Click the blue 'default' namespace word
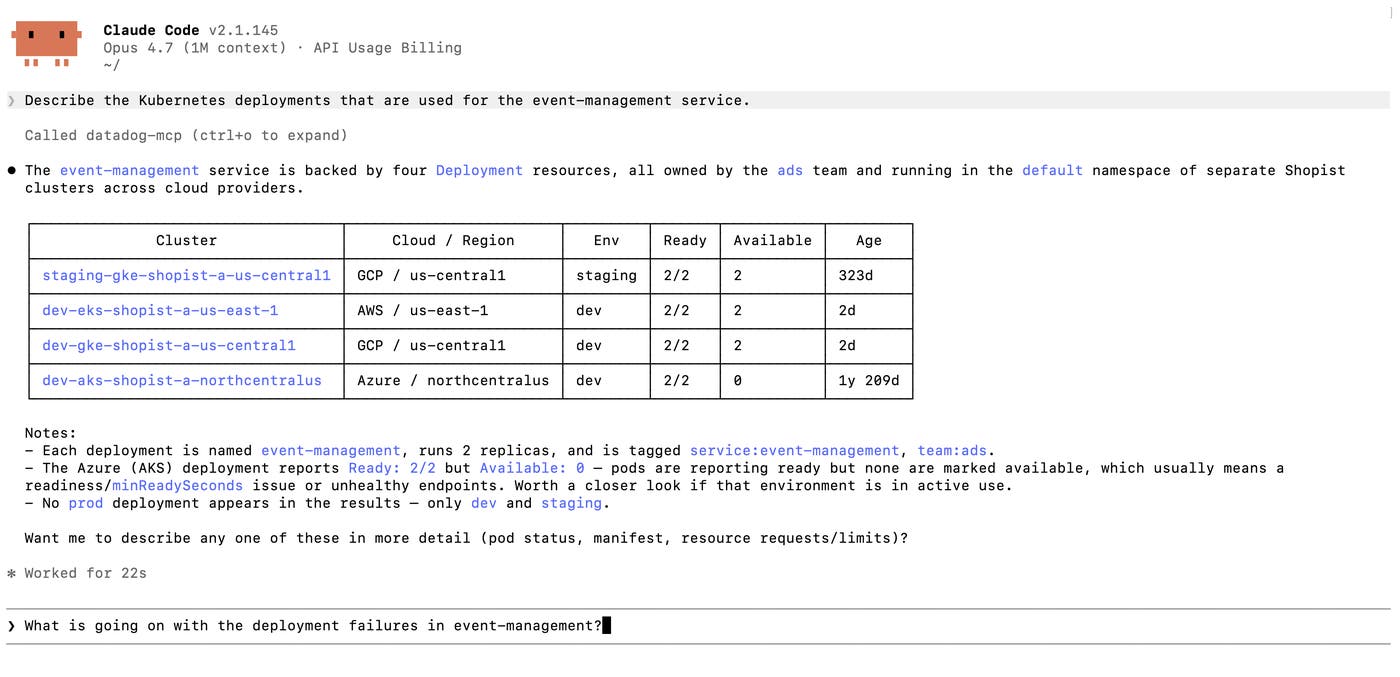The width and height of the screenshot is (1400, 677). [x=1052, y=170]
